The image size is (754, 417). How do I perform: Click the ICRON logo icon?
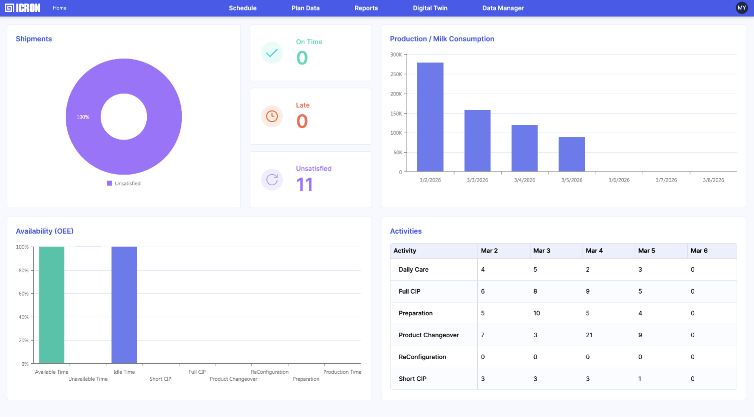click(x=10, y=7)
